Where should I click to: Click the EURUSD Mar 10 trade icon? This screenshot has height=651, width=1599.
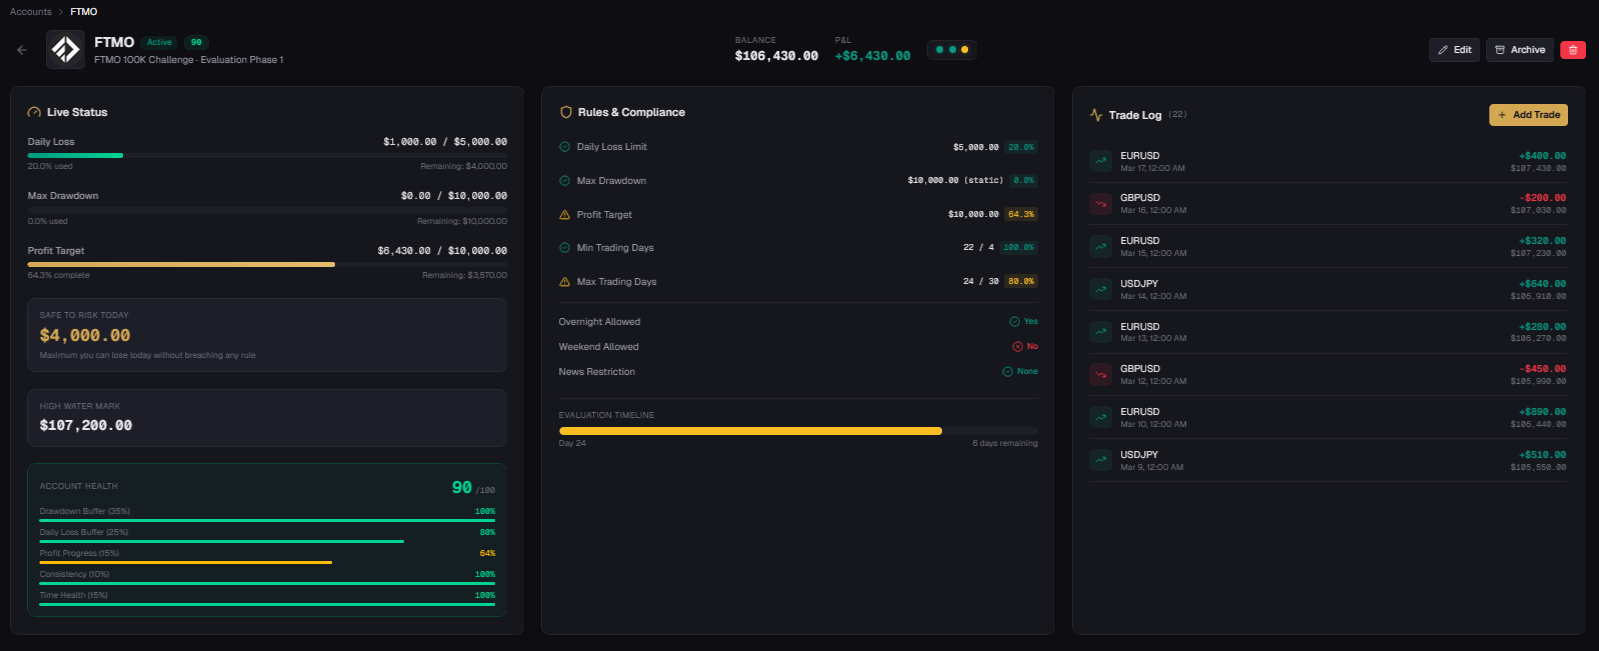tap(1101, 418)
